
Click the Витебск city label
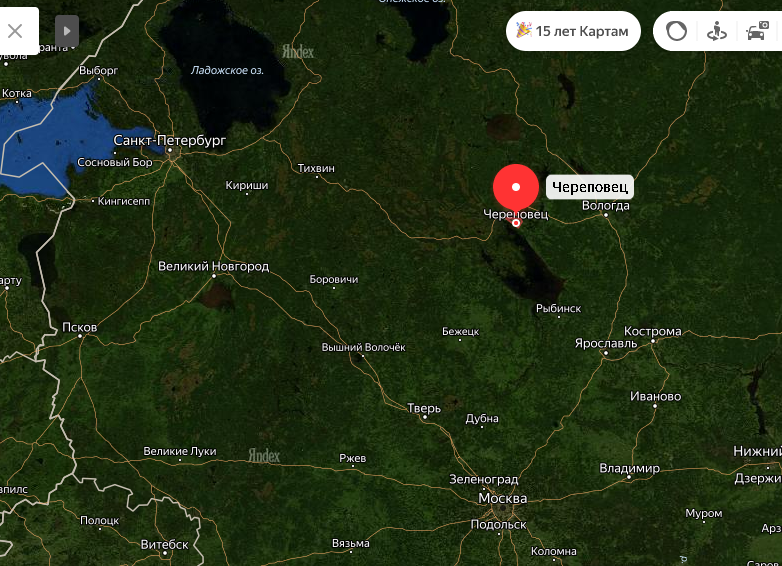(165, 544)
